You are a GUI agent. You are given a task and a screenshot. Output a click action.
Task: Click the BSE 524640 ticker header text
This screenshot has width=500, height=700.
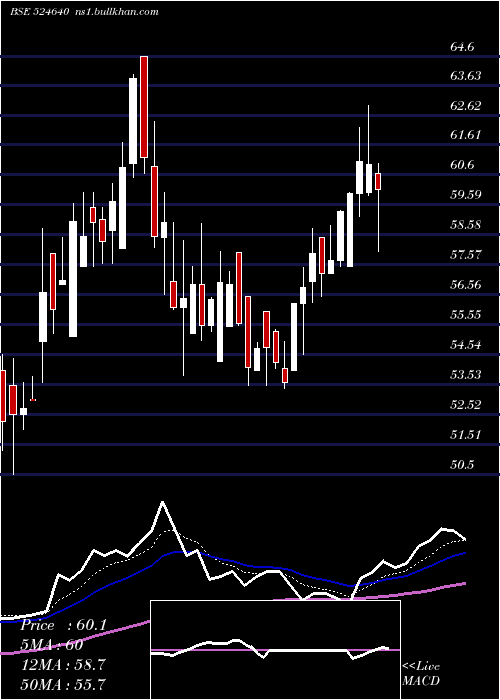(x=39, y=12)
